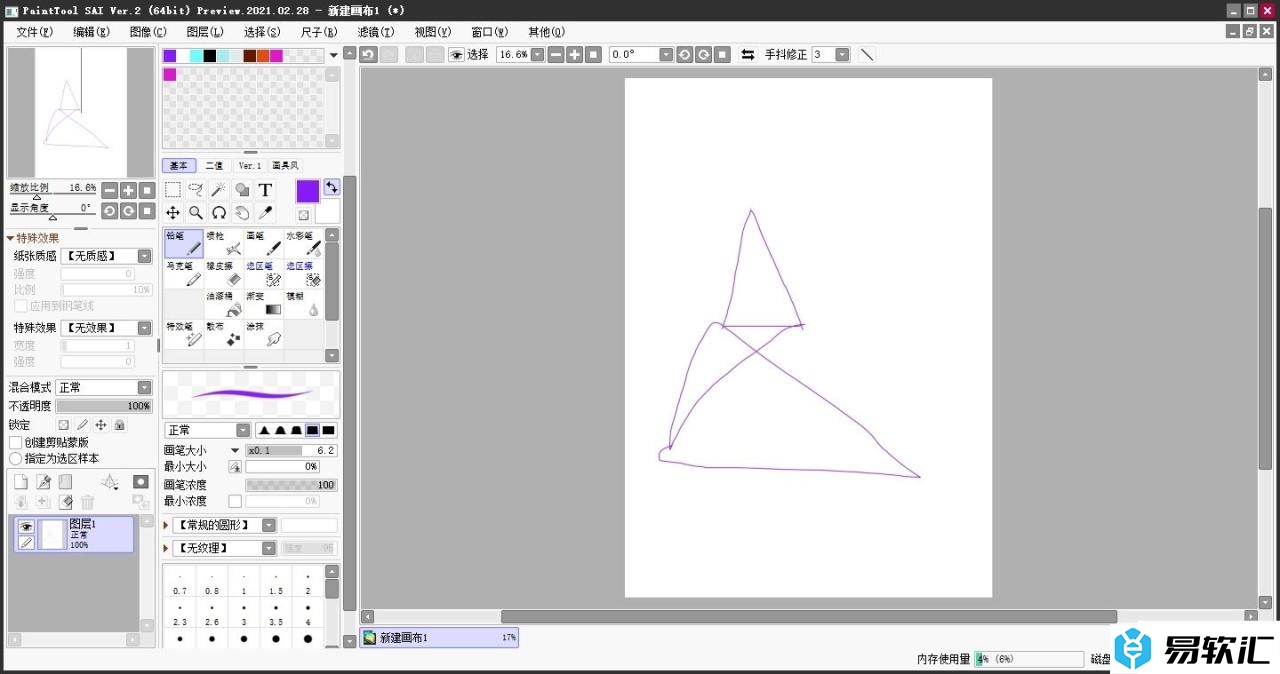Choose the 油漆桶 paint bucket tool
Viewport: 1280px width, 674px height.
click(x=224, y=304)
